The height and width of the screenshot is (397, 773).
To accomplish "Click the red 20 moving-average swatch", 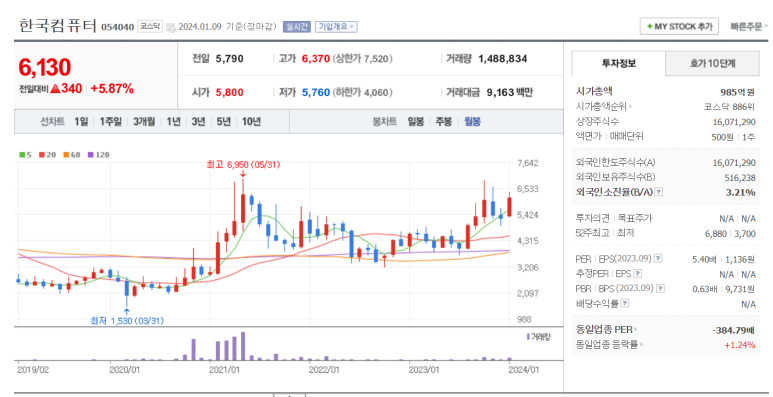I will 42,155.
